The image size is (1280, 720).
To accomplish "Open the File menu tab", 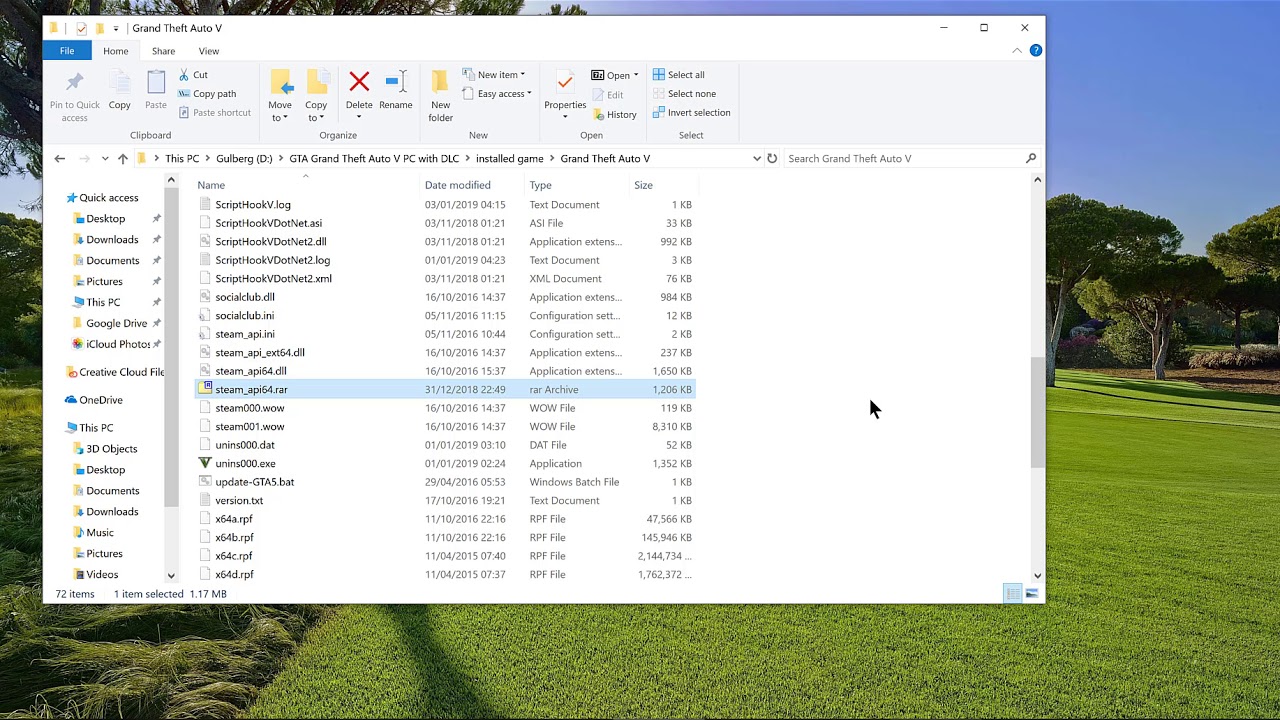I will click(x=67, y=51).
